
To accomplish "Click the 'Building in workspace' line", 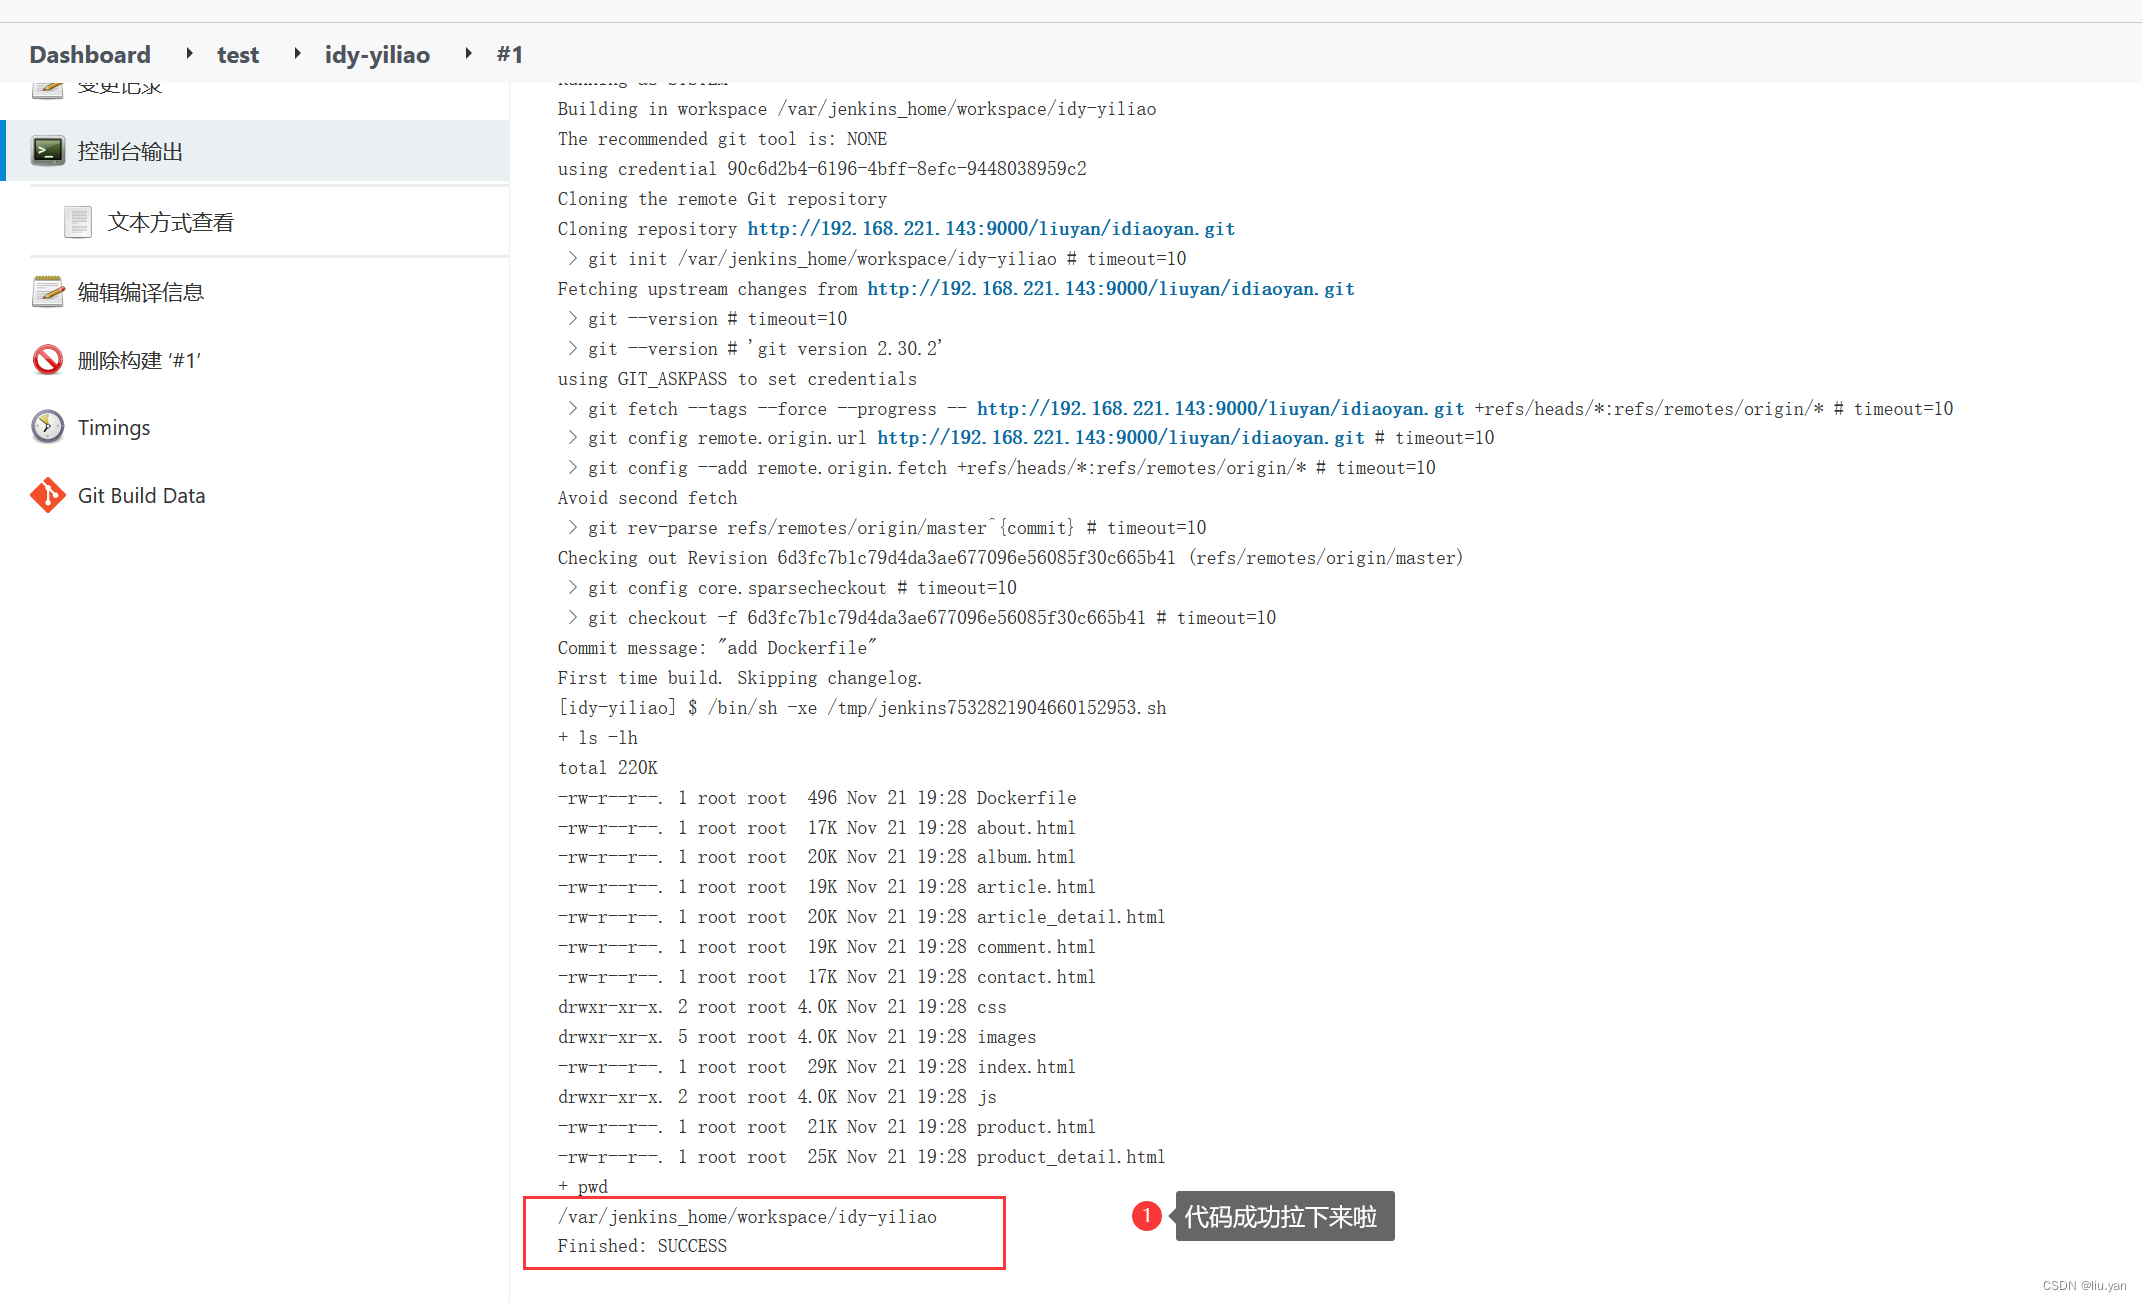I will tap(857, 108).
